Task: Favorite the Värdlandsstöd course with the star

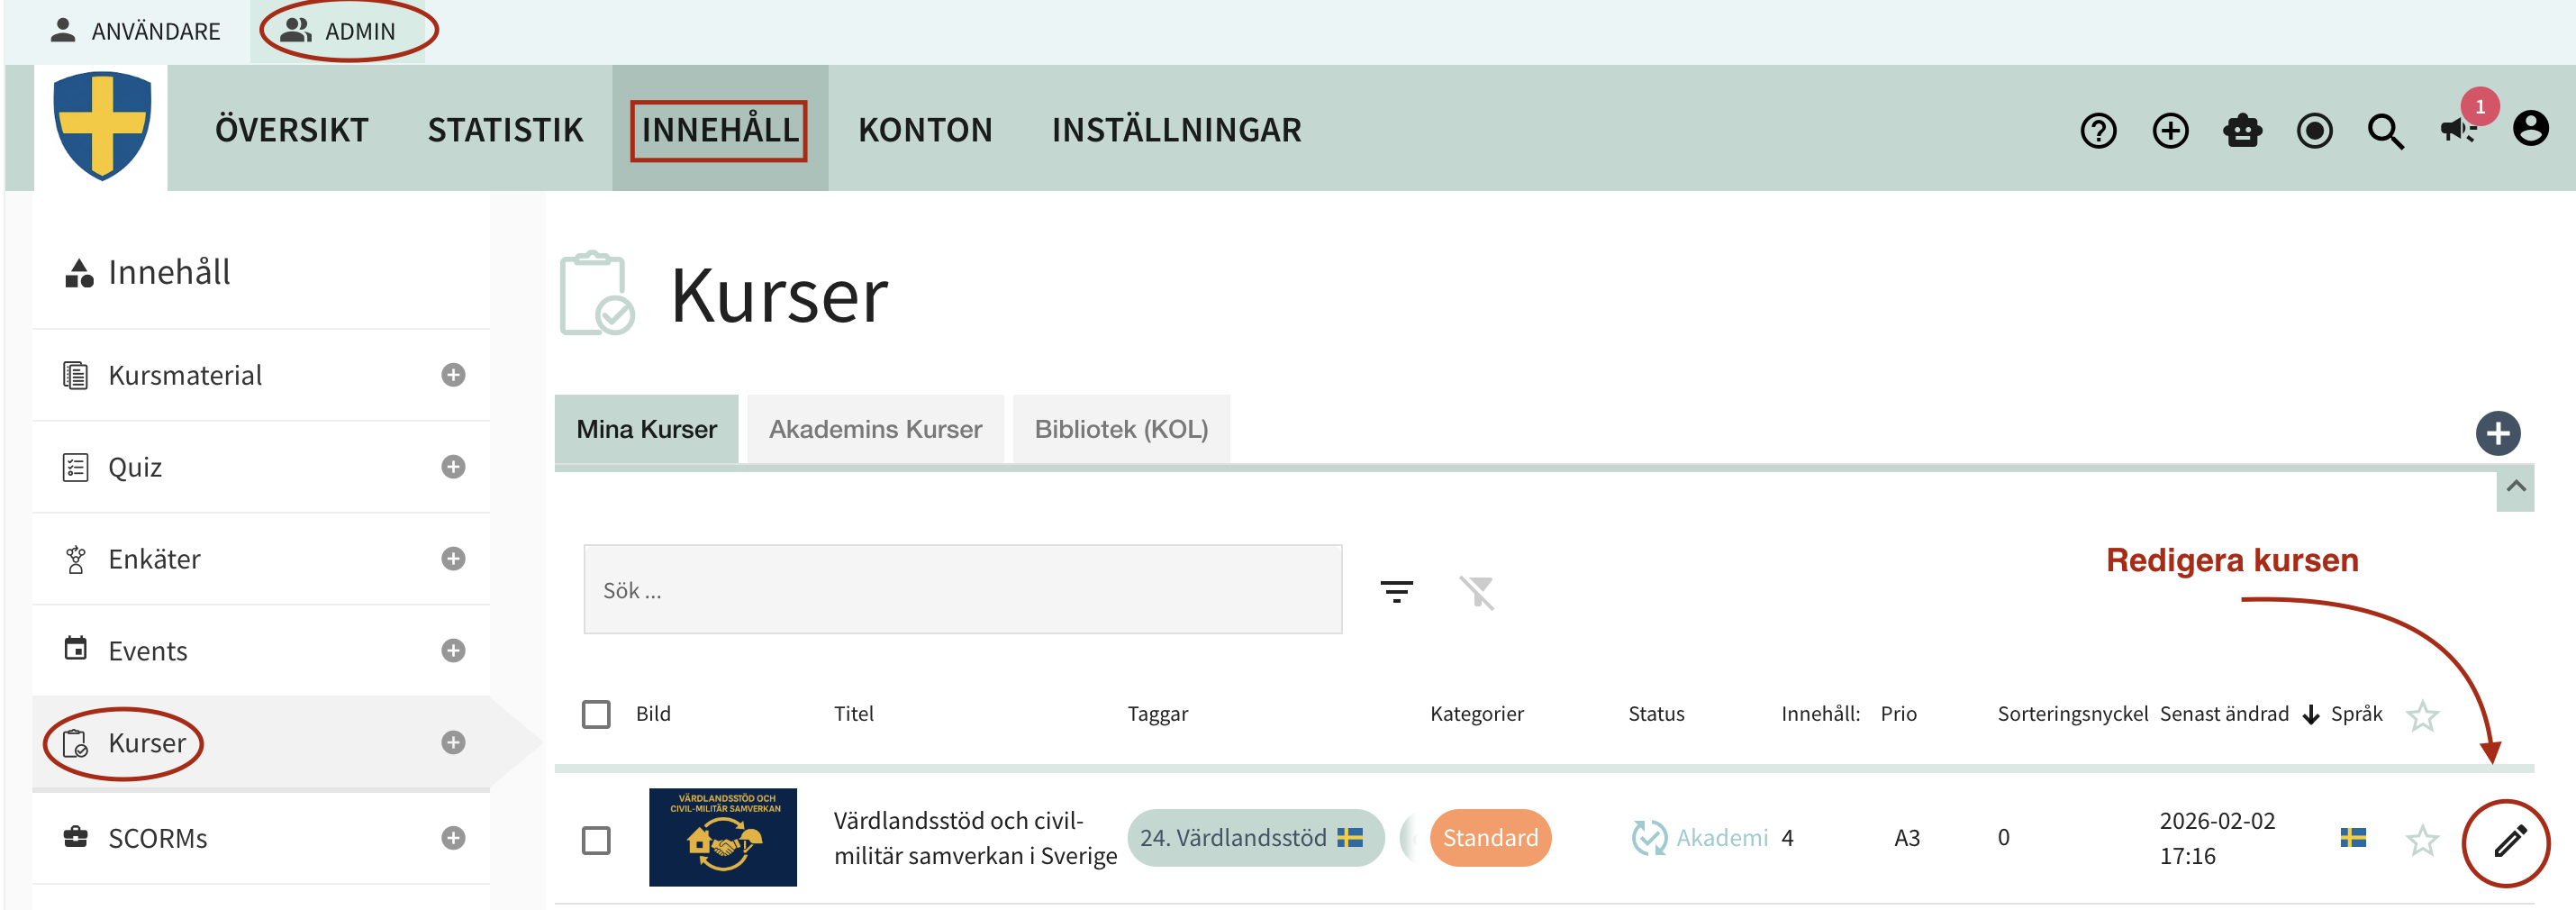Action: [x=2424, y=840]
